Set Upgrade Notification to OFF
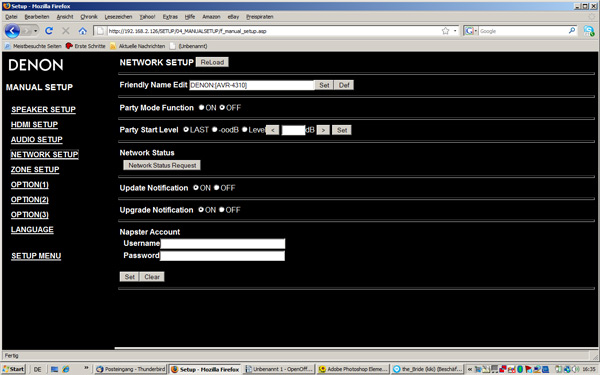Screen dimensions: 600x375 pyautogui.click(x=222, y=210)
